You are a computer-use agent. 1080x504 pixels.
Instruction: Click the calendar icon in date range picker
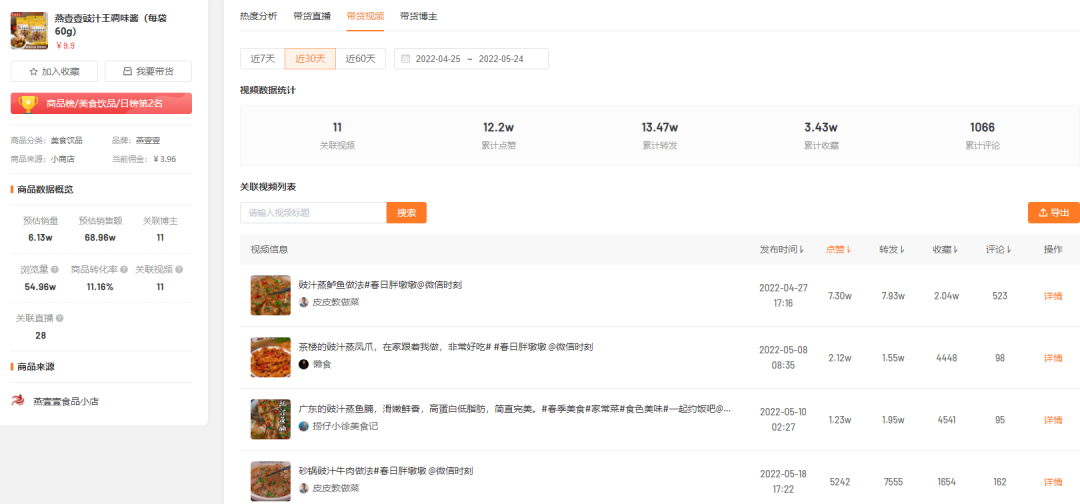coord(406,59)
